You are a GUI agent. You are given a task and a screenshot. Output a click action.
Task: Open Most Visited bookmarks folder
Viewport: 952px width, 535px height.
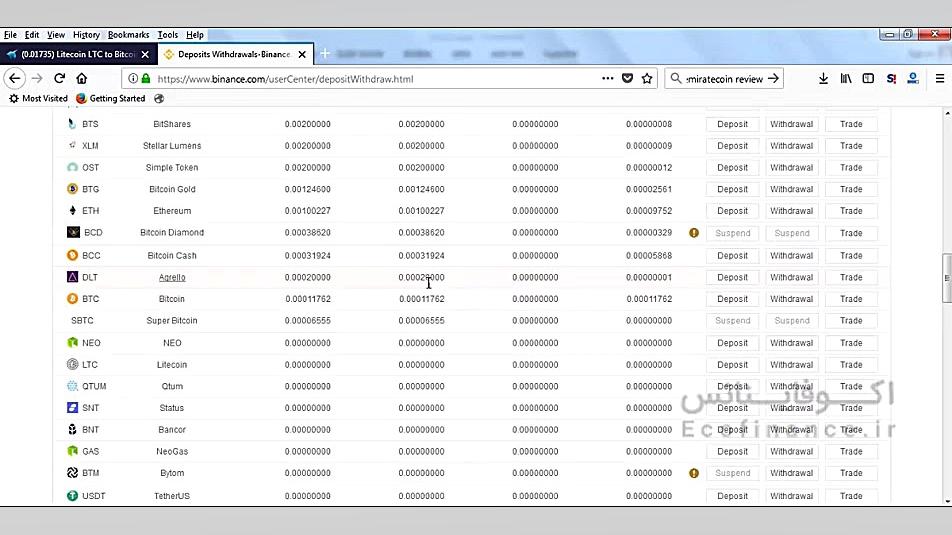click(x=38, y=98)
